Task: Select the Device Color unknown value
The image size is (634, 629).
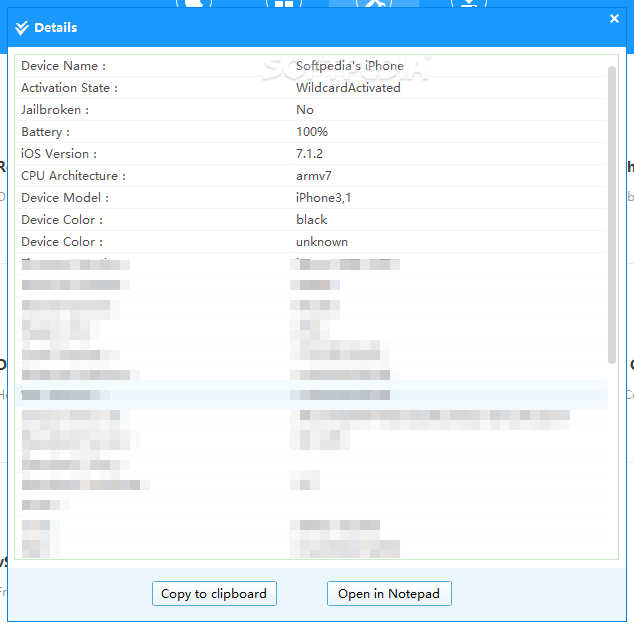Action: pos(322,242)
